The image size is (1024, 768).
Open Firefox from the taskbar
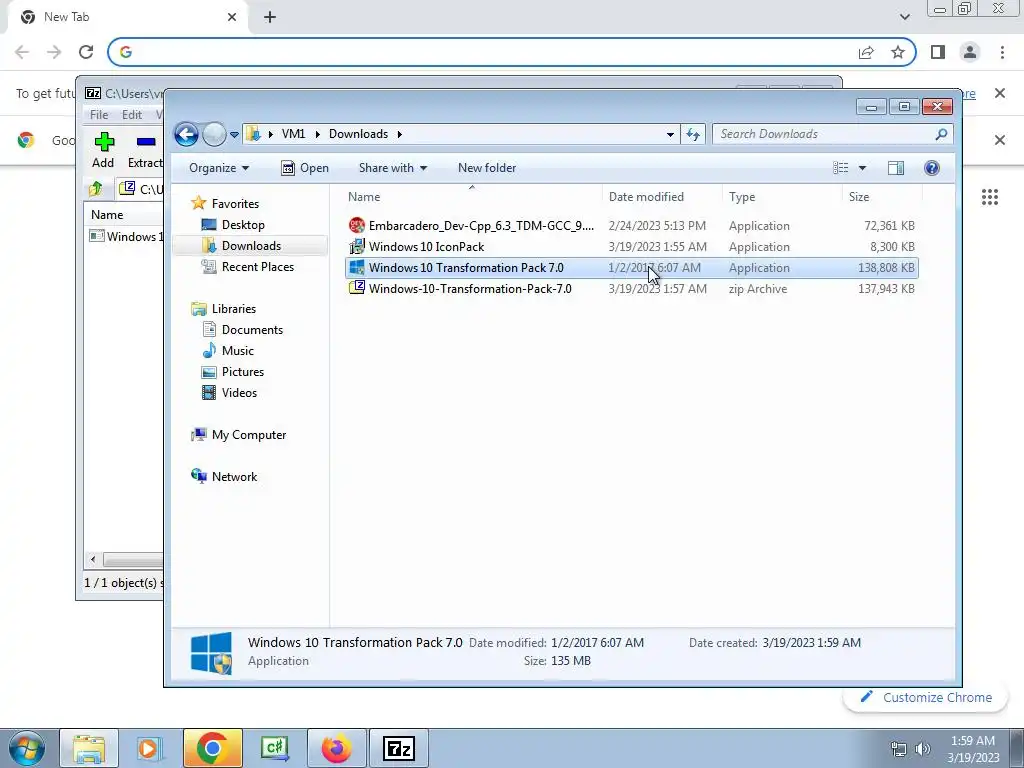[336, 748]
